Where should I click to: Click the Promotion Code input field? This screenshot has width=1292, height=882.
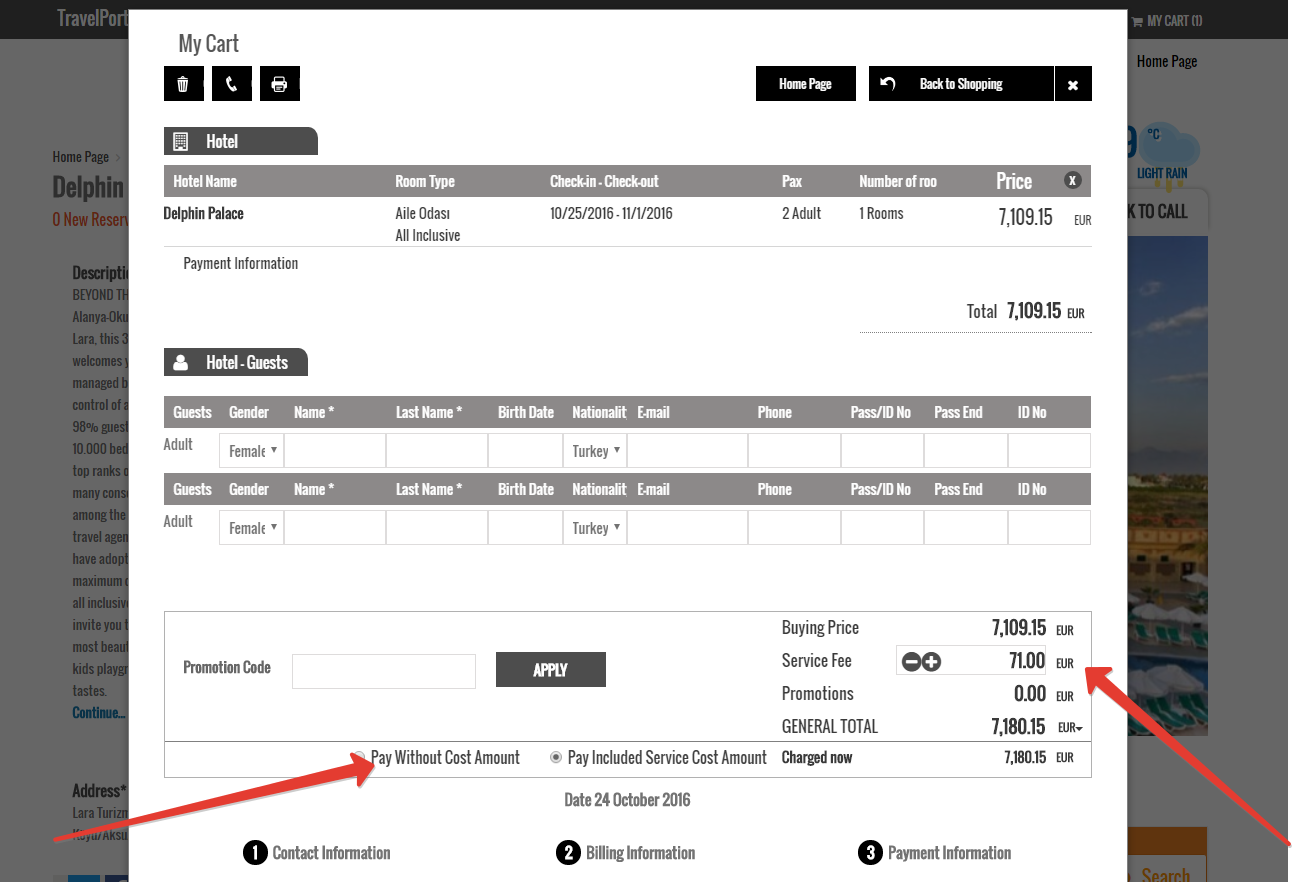384,671
